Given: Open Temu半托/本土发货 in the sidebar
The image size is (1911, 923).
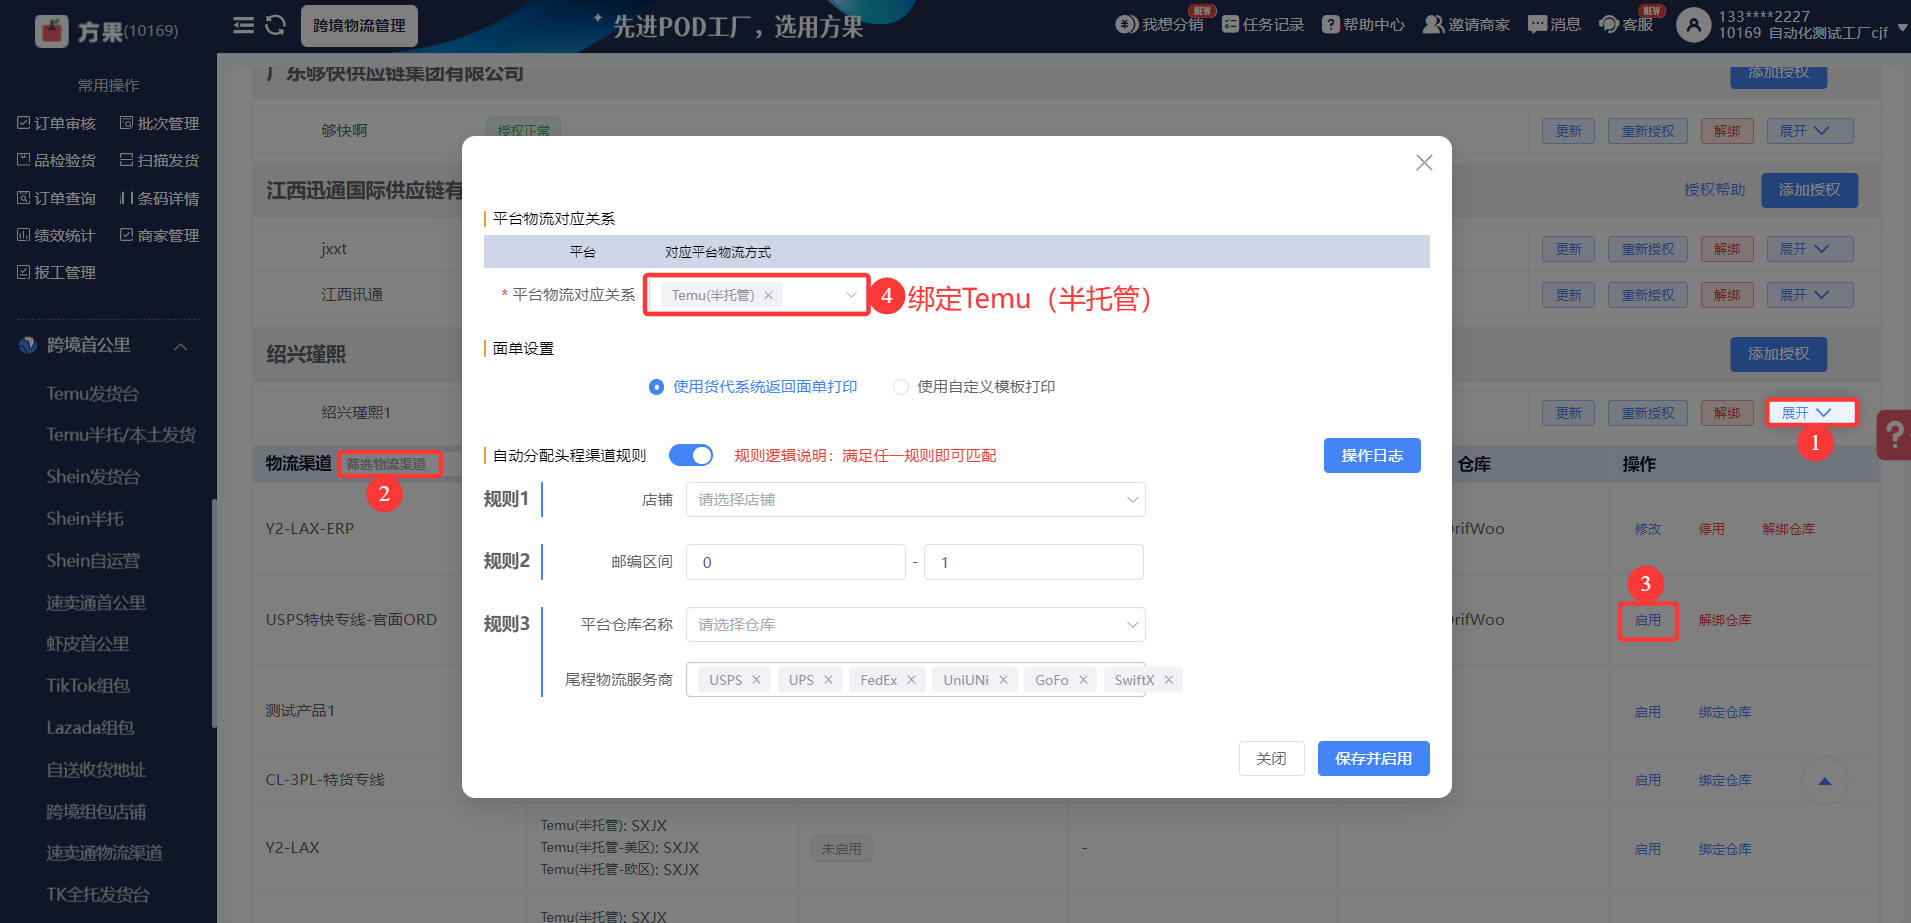Looking at the screenshot, I should tap(121, 435).
